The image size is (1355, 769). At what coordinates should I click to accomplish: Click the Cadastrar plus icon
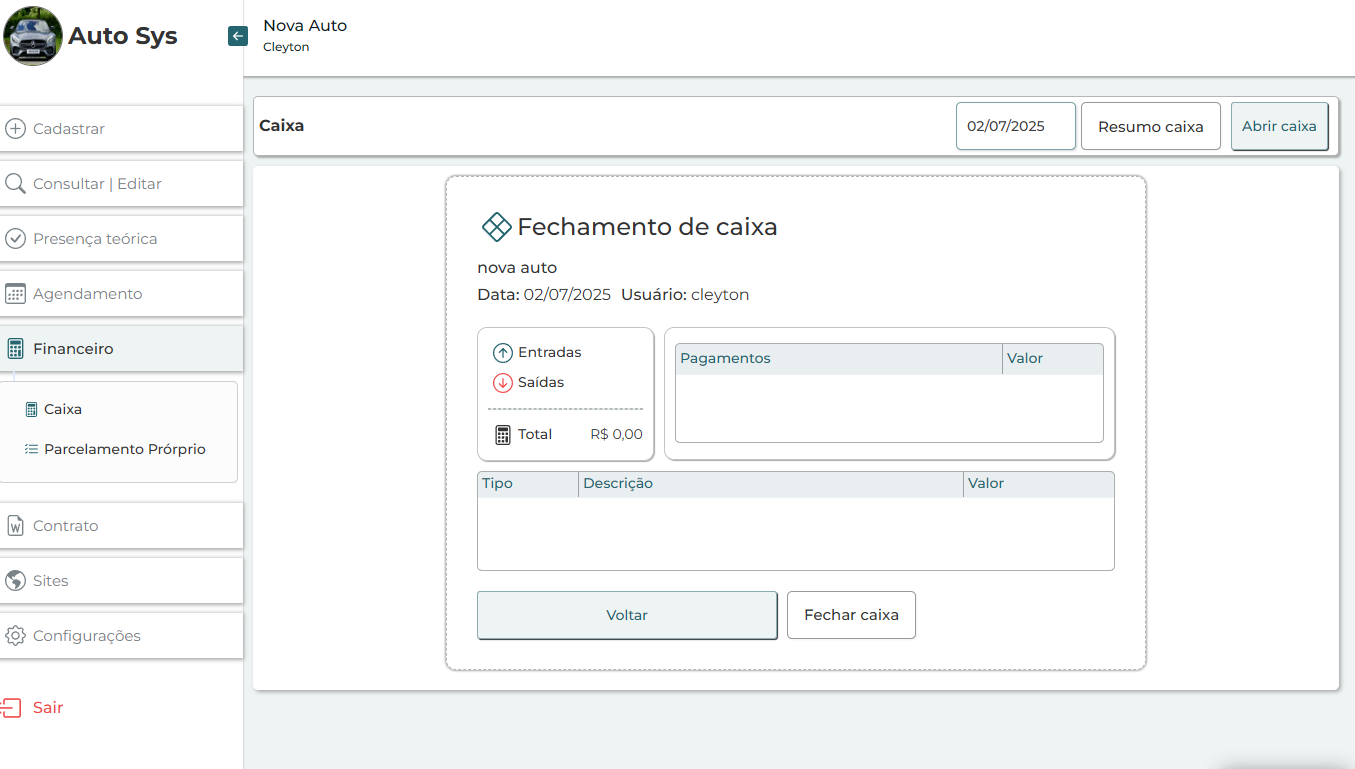coord(15,129)
